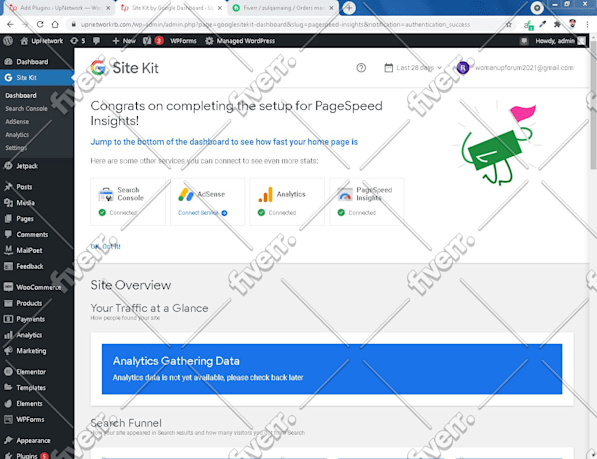Expand the + New content menu
Viewport: 597px width, 459px height.
pyautogui.click(x=124, y=41)
